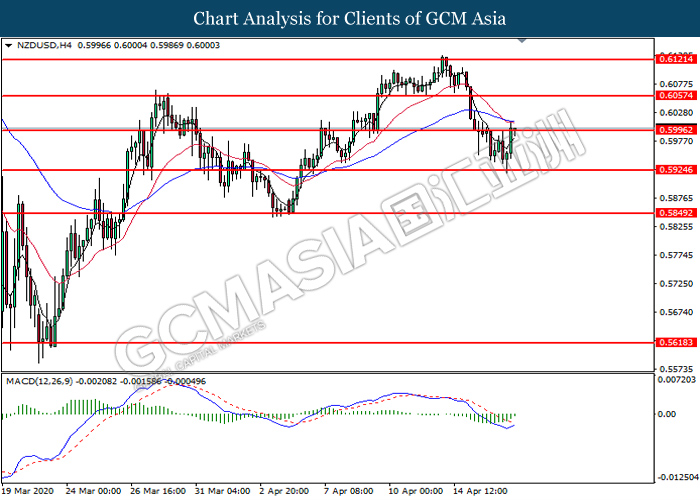Click the 0.00 MACD zero level label
This screenshot has width=700, height=500.
tap(667, 414)
